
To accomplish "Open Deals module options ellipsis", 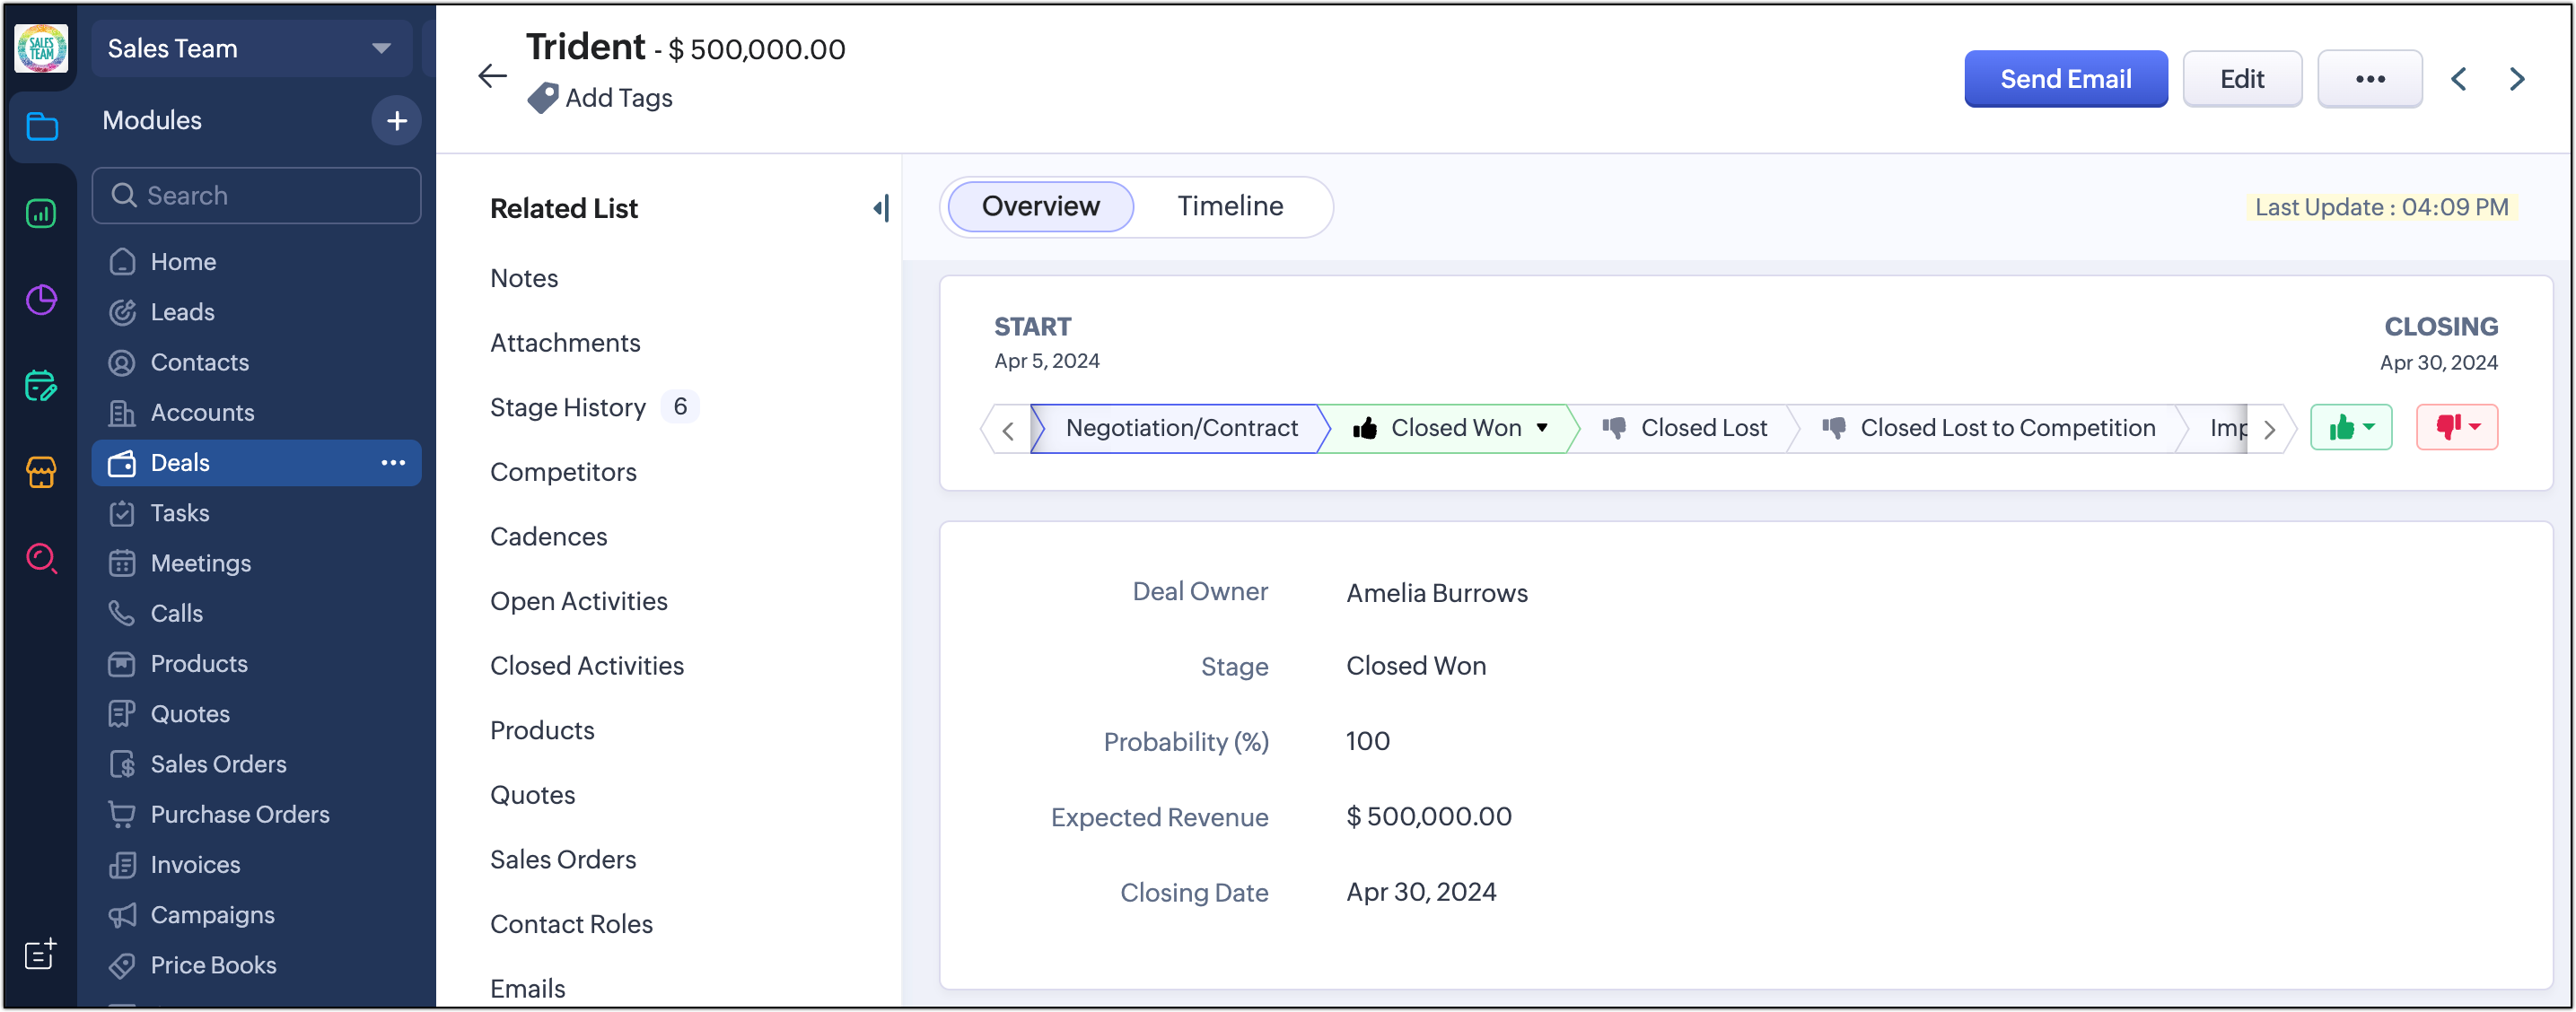I will pos(393,463).
